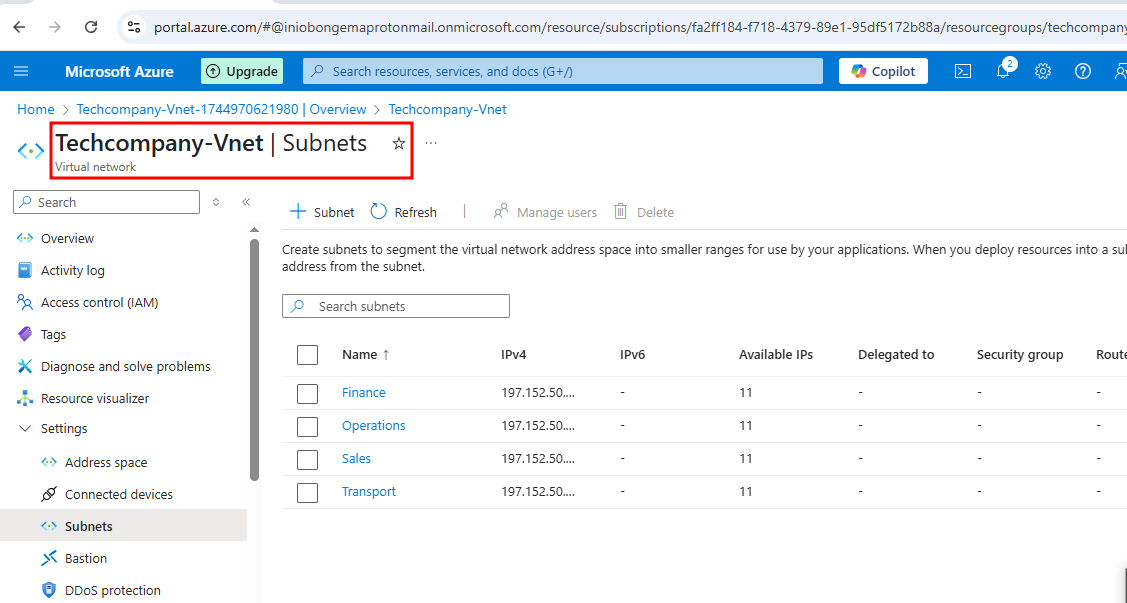Open the Azure portal hamburger menu
This screenshot has width=1127, height=603.
[21, 71]
